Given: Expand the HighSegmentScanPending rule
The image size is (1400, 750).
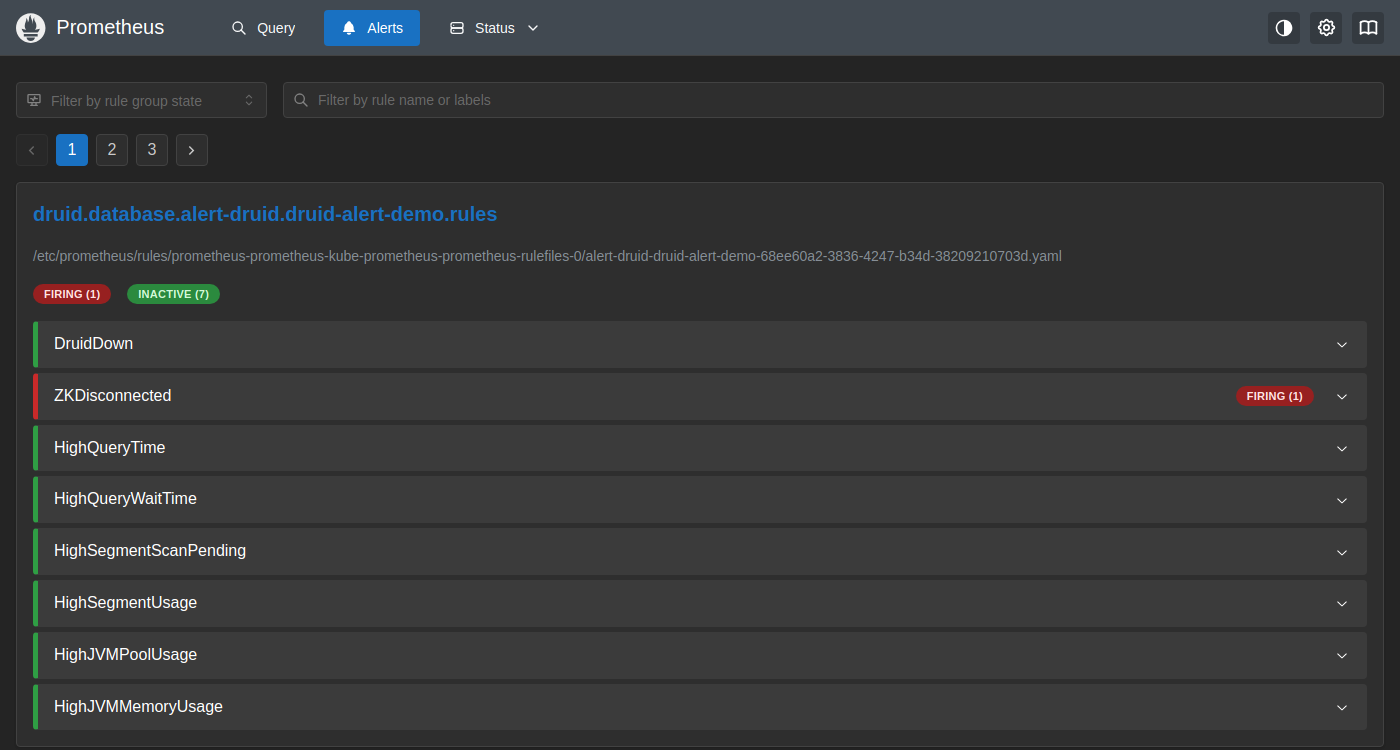Looking at the screenshot, I should pyautogui.click(x=700, y=551).
